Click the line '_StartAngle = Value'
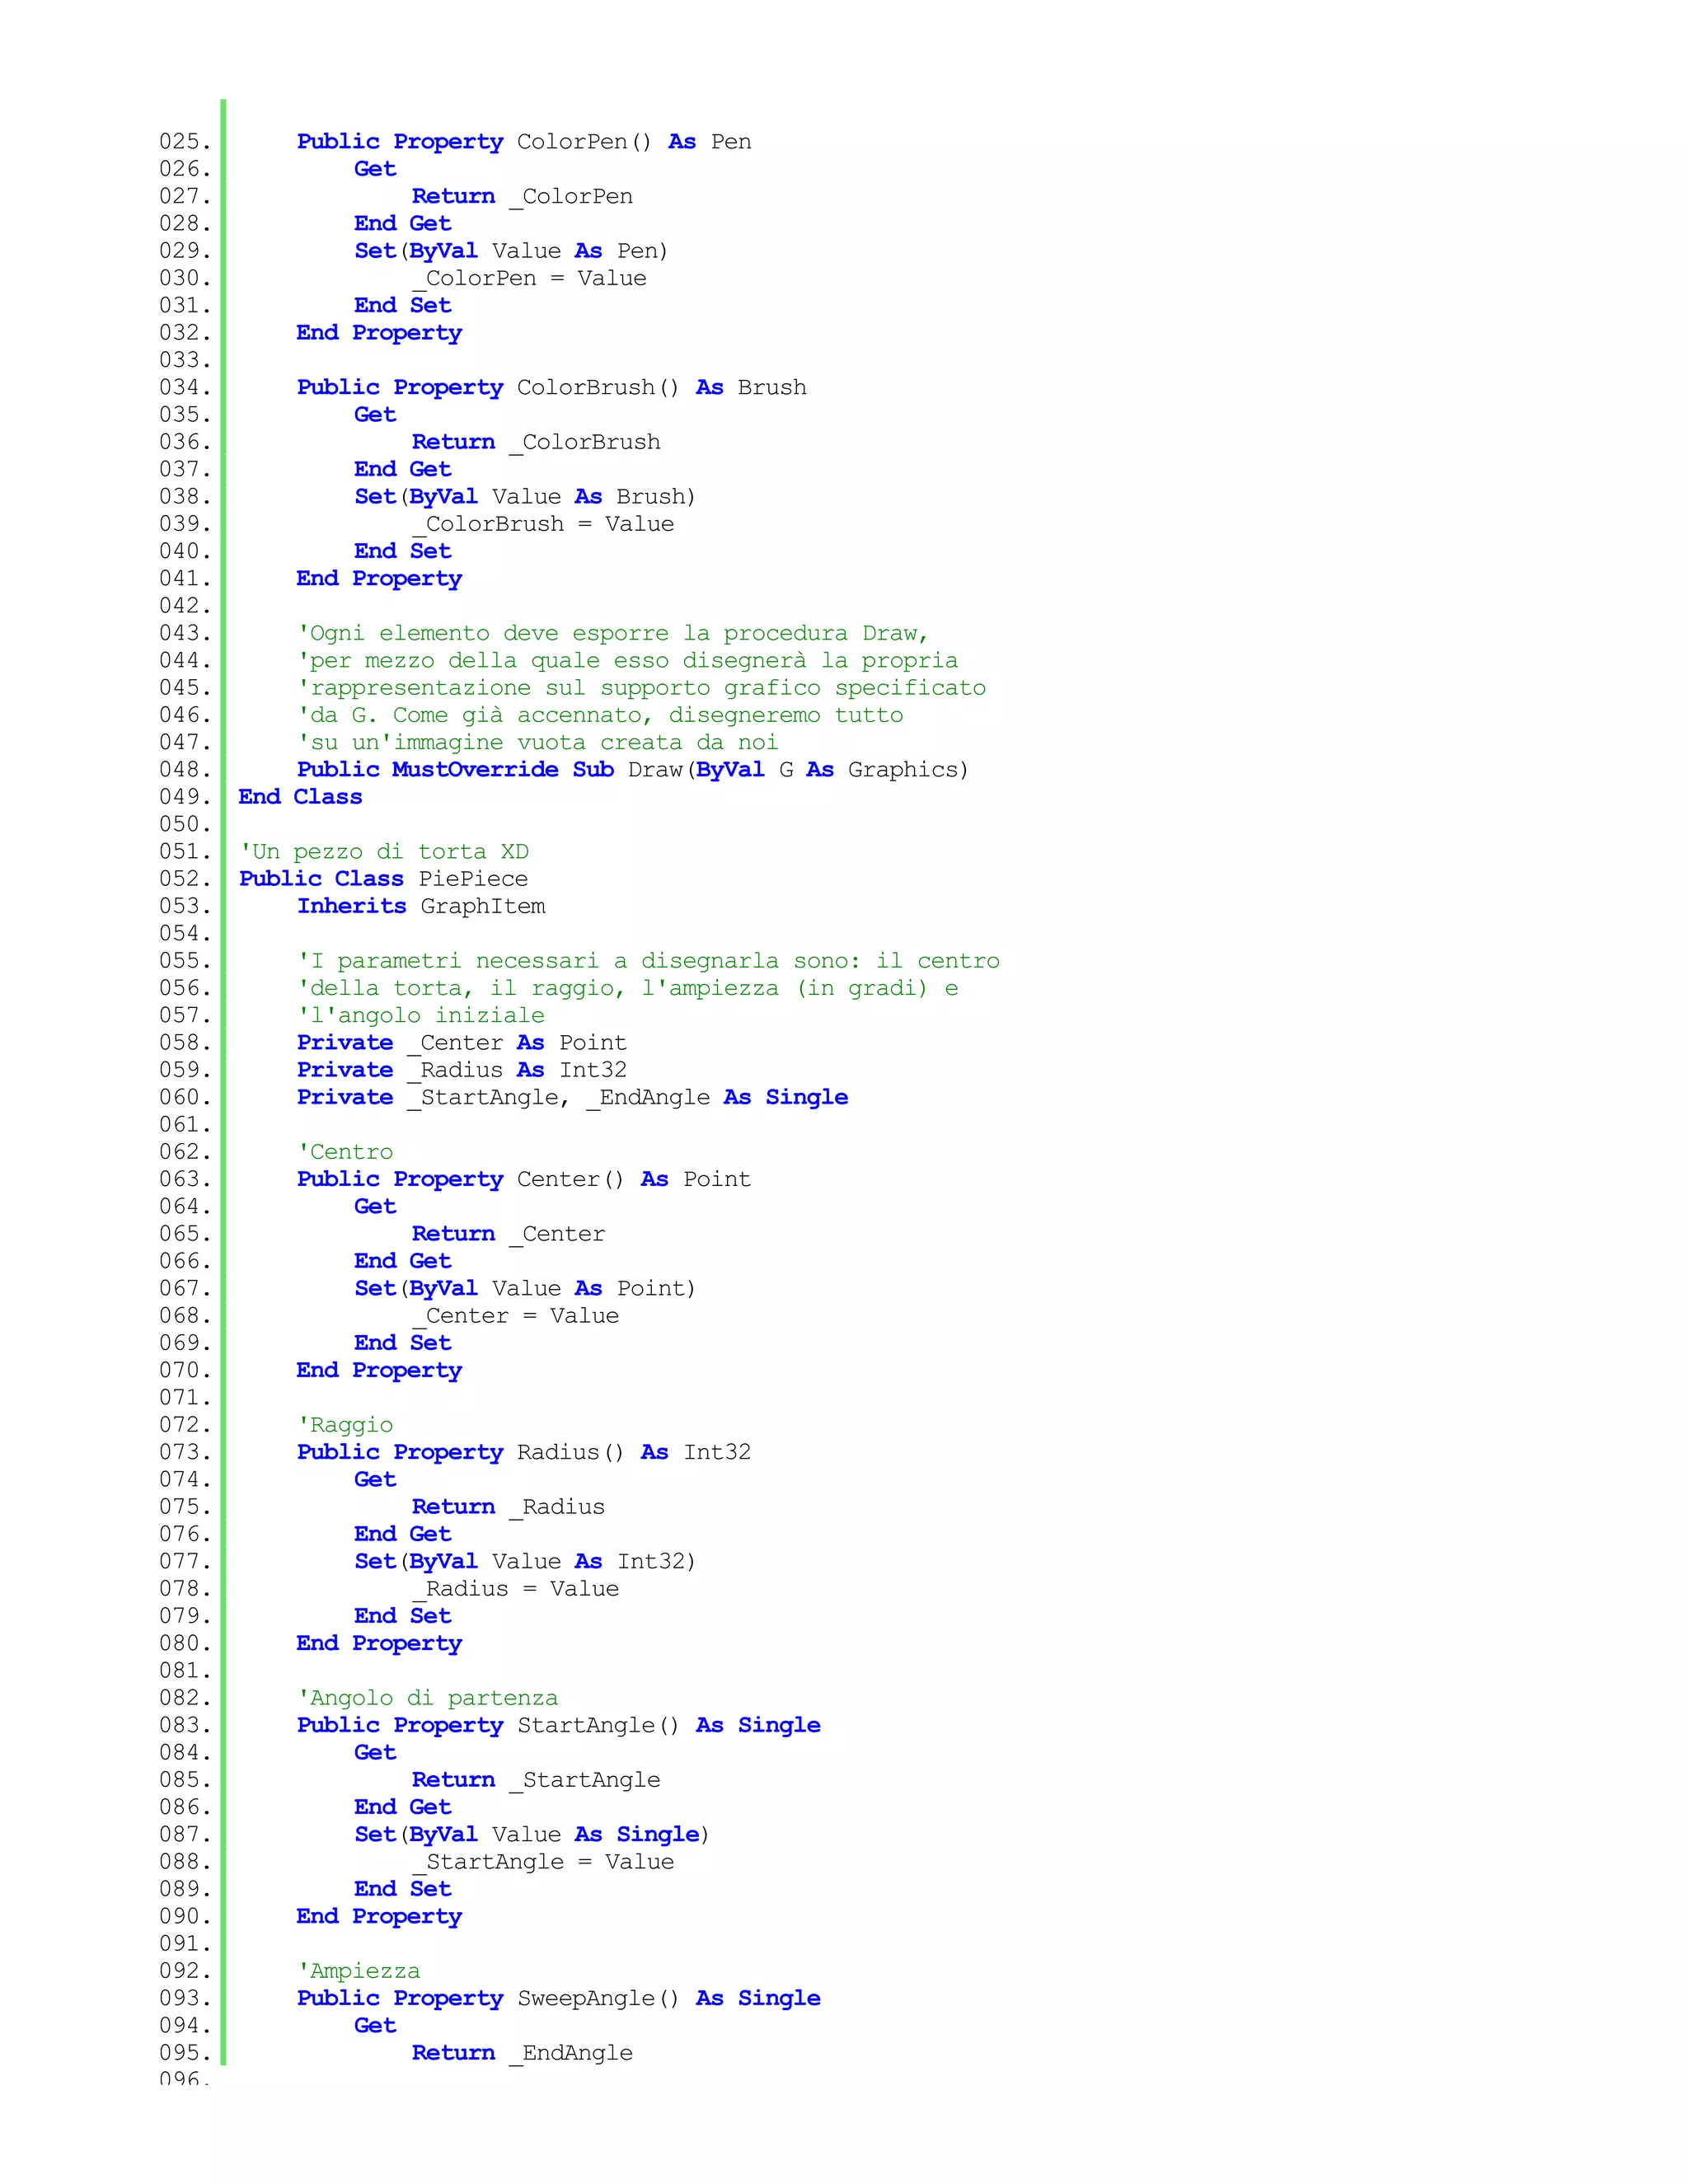Viewport: 1688px width, 2184px height. click(543, 1862)
